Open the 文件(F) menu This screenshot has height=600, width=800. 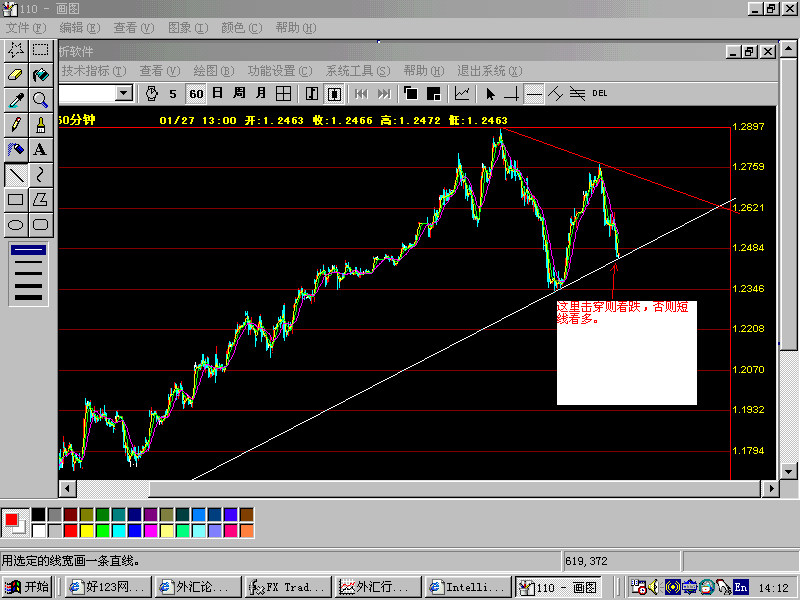tap(26, 28)
